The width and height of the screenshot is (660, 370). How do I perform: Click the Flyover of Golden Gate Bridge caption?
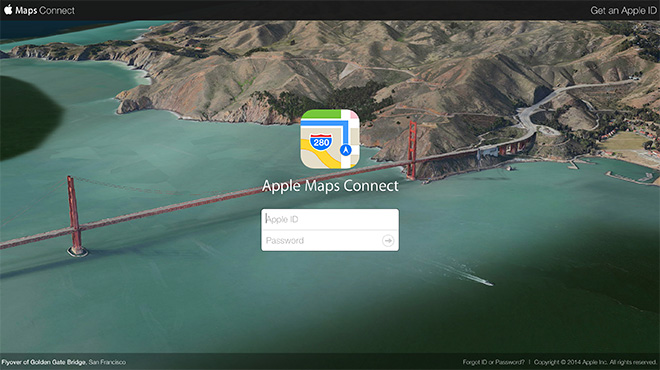44,362
